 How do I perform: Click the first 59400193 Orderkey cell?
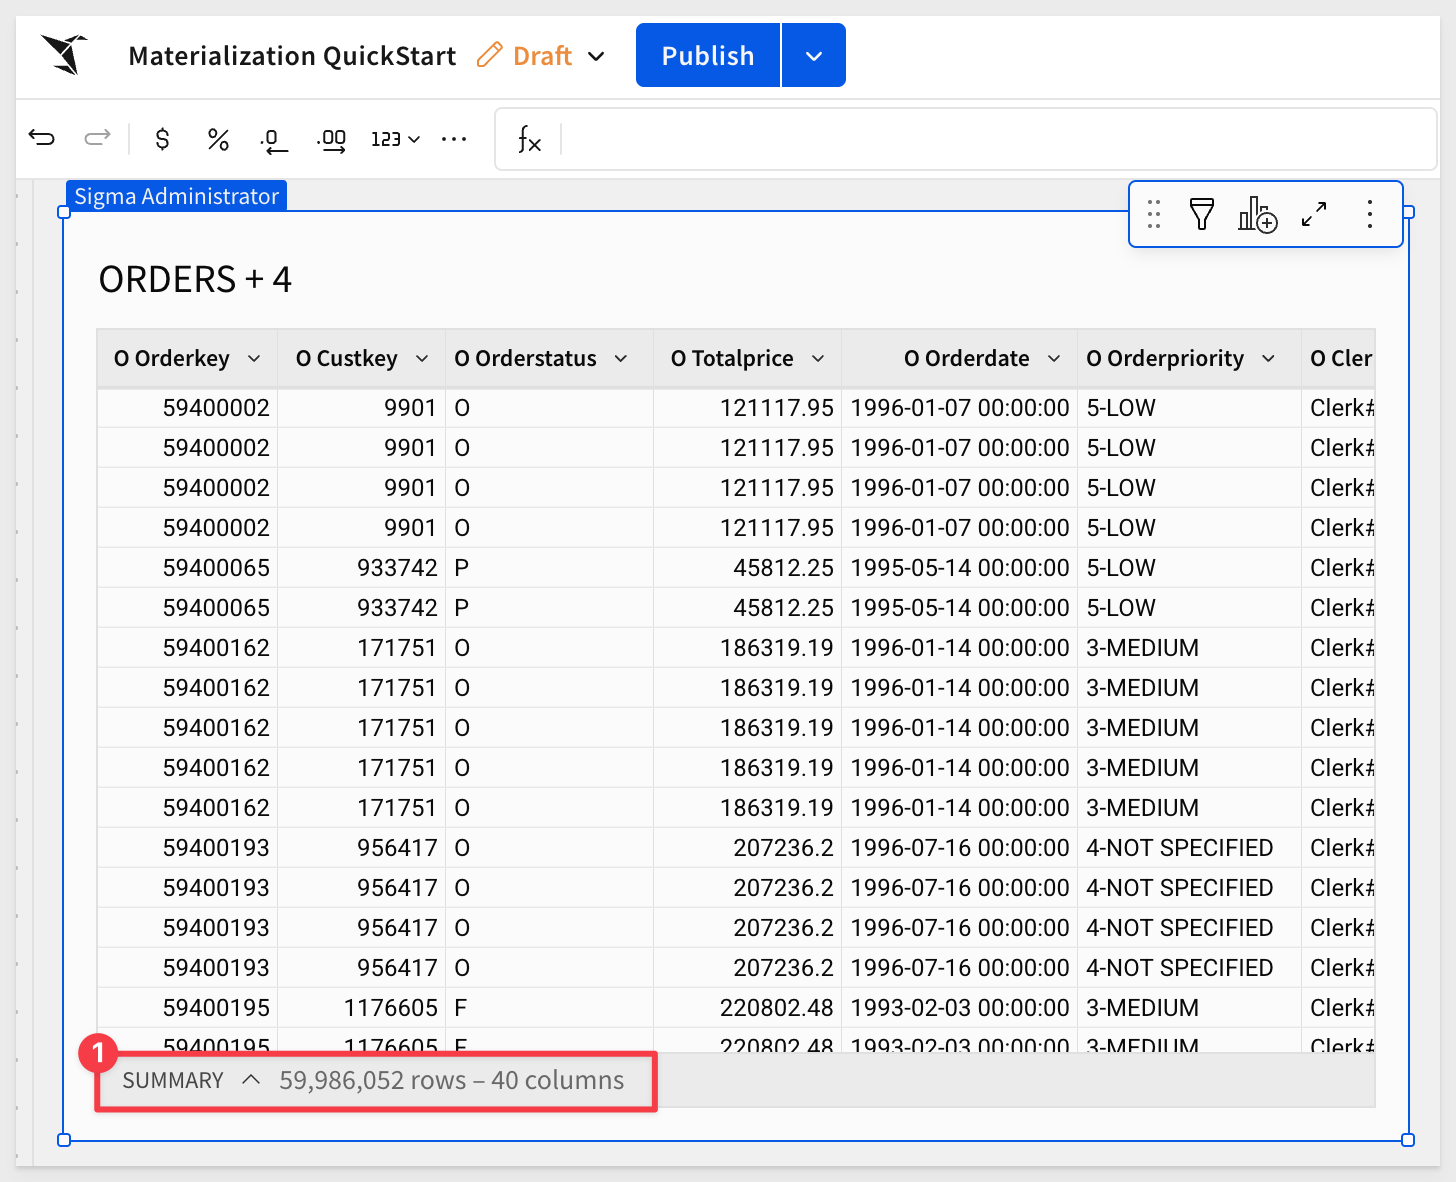[187, 848]
